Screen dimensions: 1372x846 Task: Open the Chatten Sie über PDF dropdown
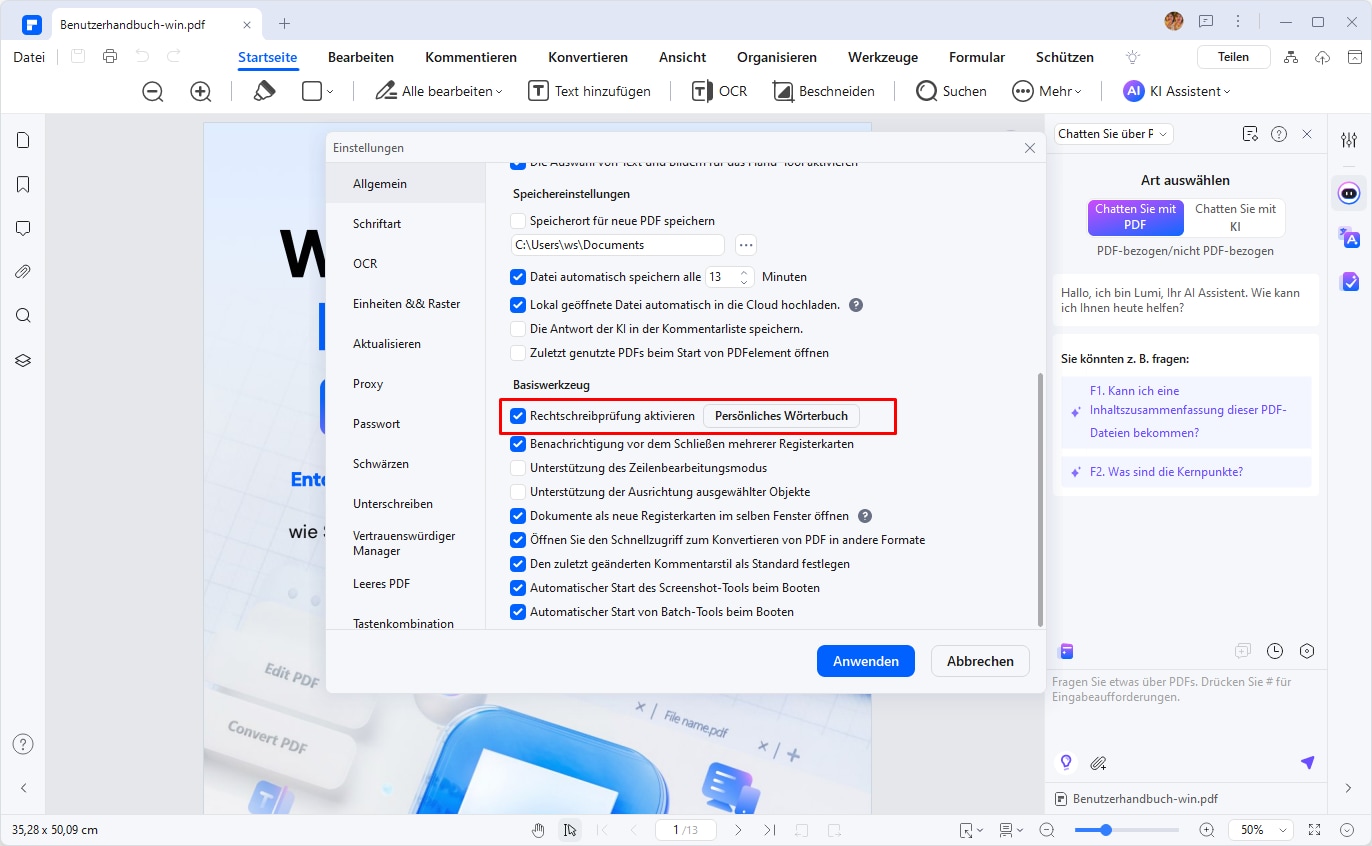pos(1113,134)
